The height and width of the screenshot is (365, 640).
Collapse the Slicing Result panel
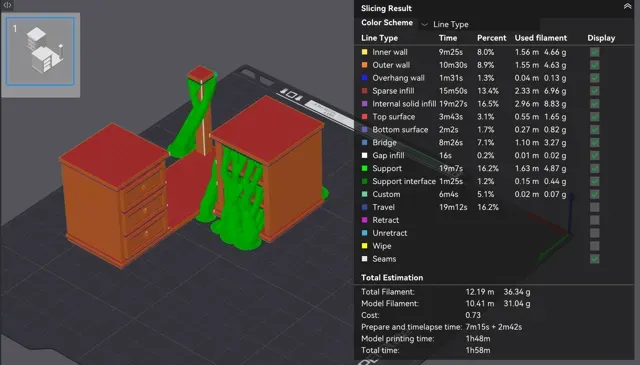point(627,6)
